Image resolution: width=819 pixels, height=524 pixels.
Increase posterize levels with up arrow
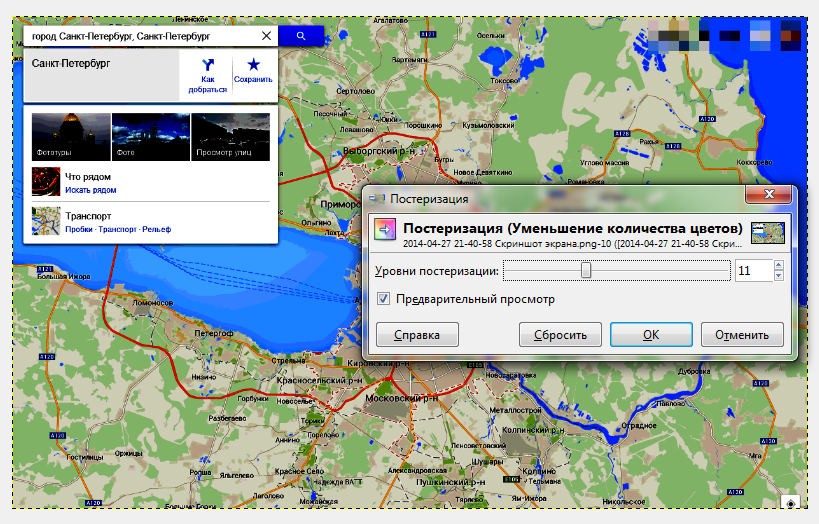pos(779,265)
